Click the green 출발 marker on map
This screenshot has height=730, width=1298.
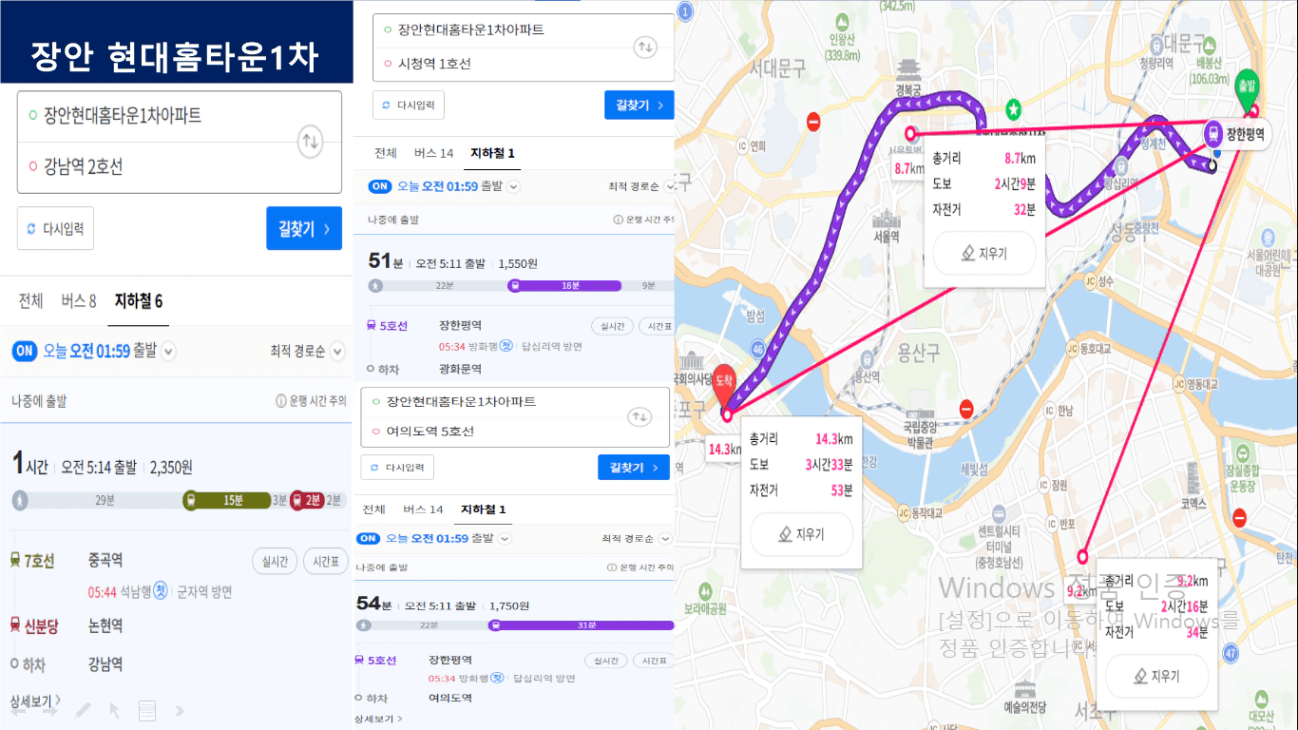(x=1246, y=87)
